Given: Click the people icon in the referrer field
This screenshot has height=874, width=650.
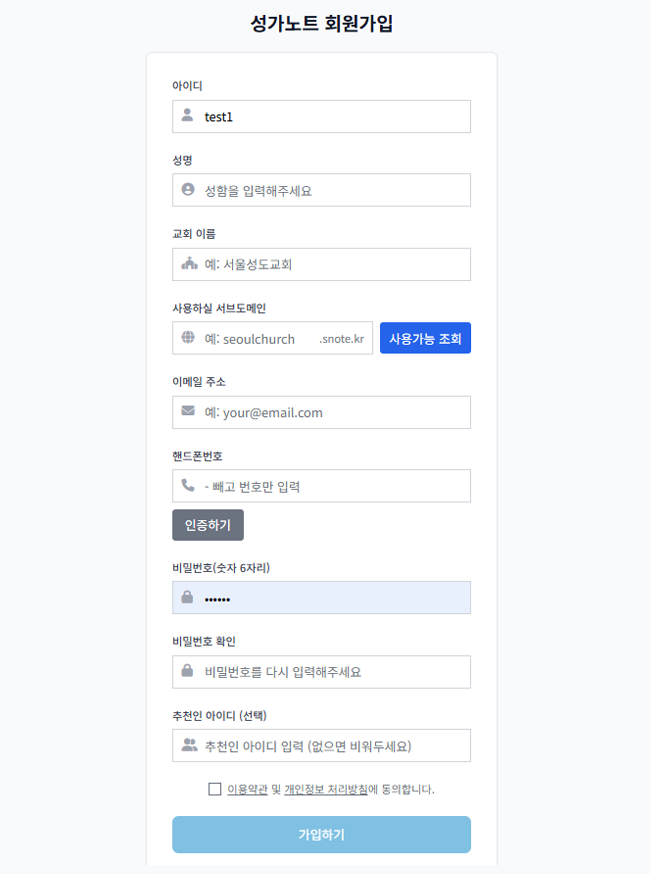Looking at the screenshot, I should (190, 745).
